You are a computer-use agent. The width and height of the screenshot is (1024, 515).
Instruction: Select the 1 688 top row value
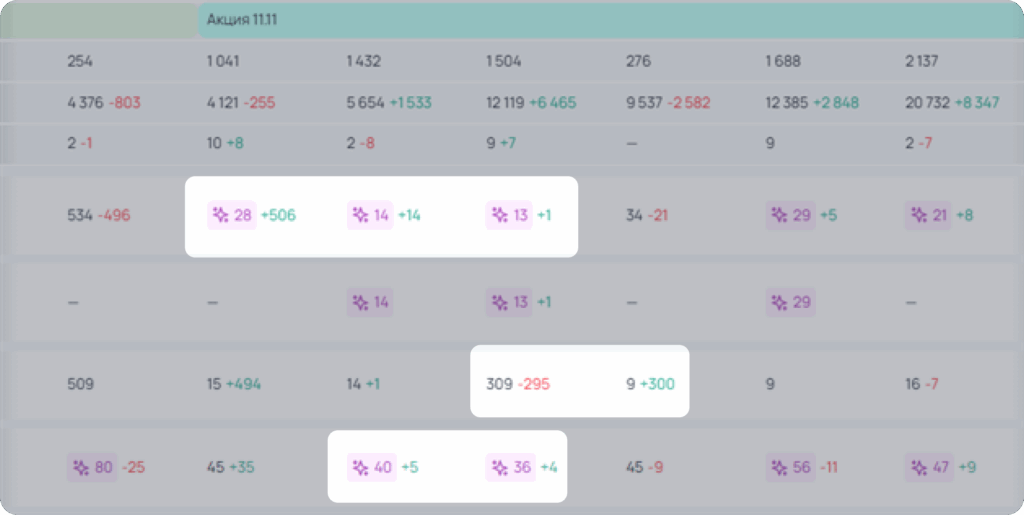(783, 61)
